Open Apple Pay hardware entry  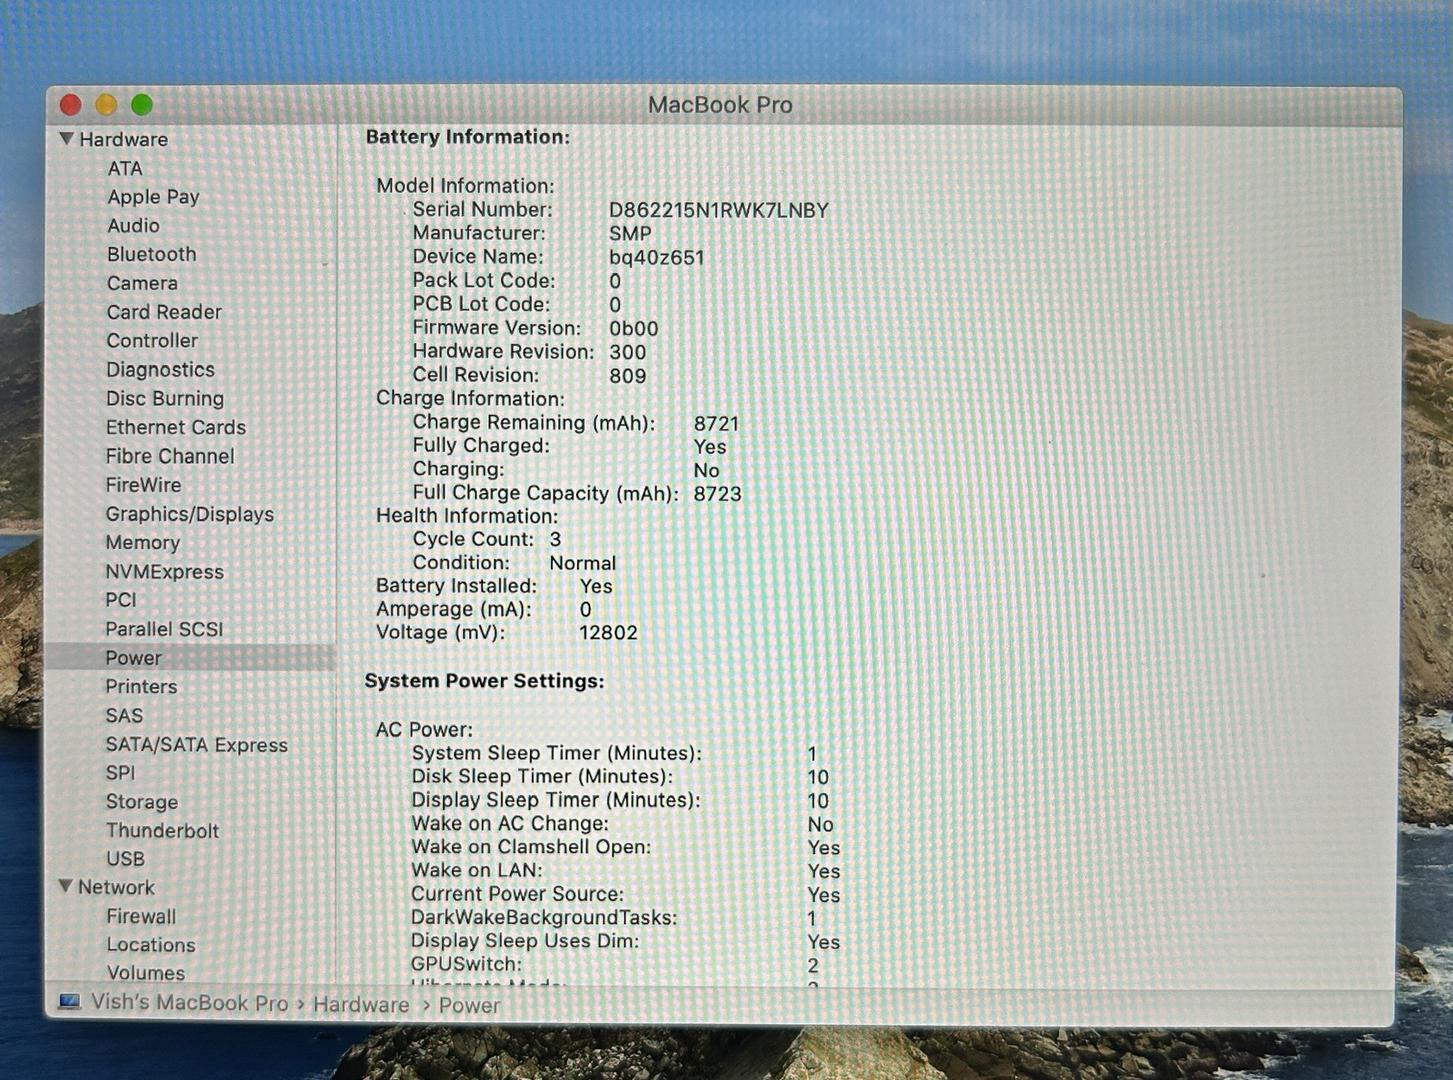(x=153, y=197)
